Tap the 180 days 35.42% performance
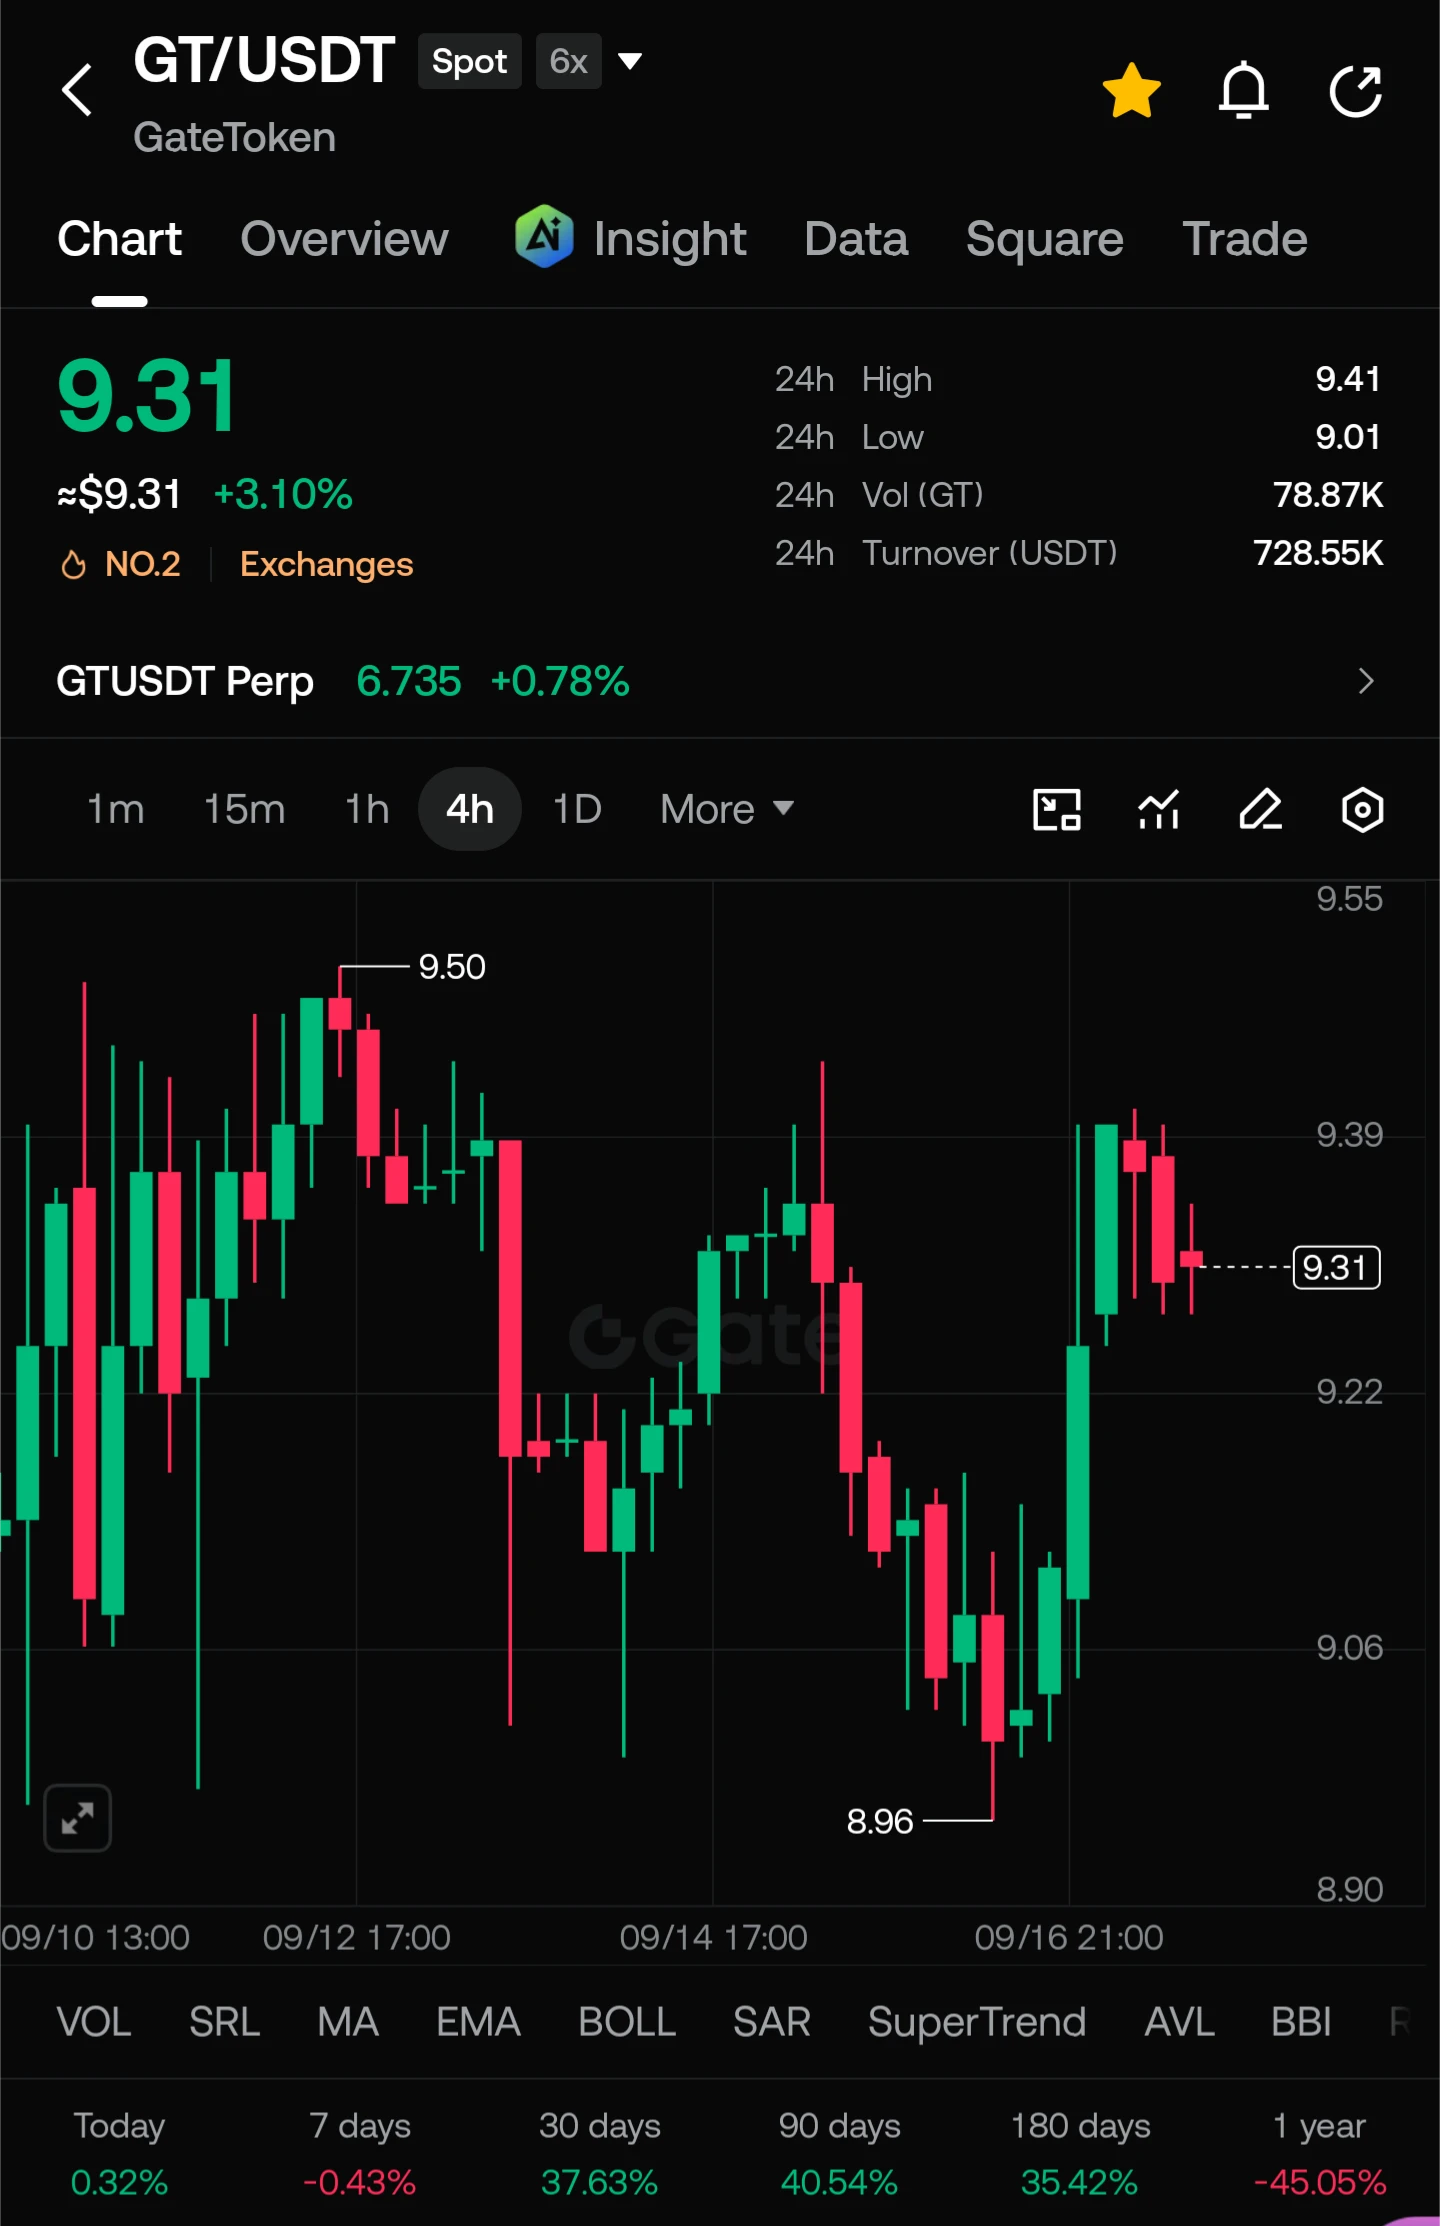Viewport: 1440px width, 2226px height. pos(1080,2153)
